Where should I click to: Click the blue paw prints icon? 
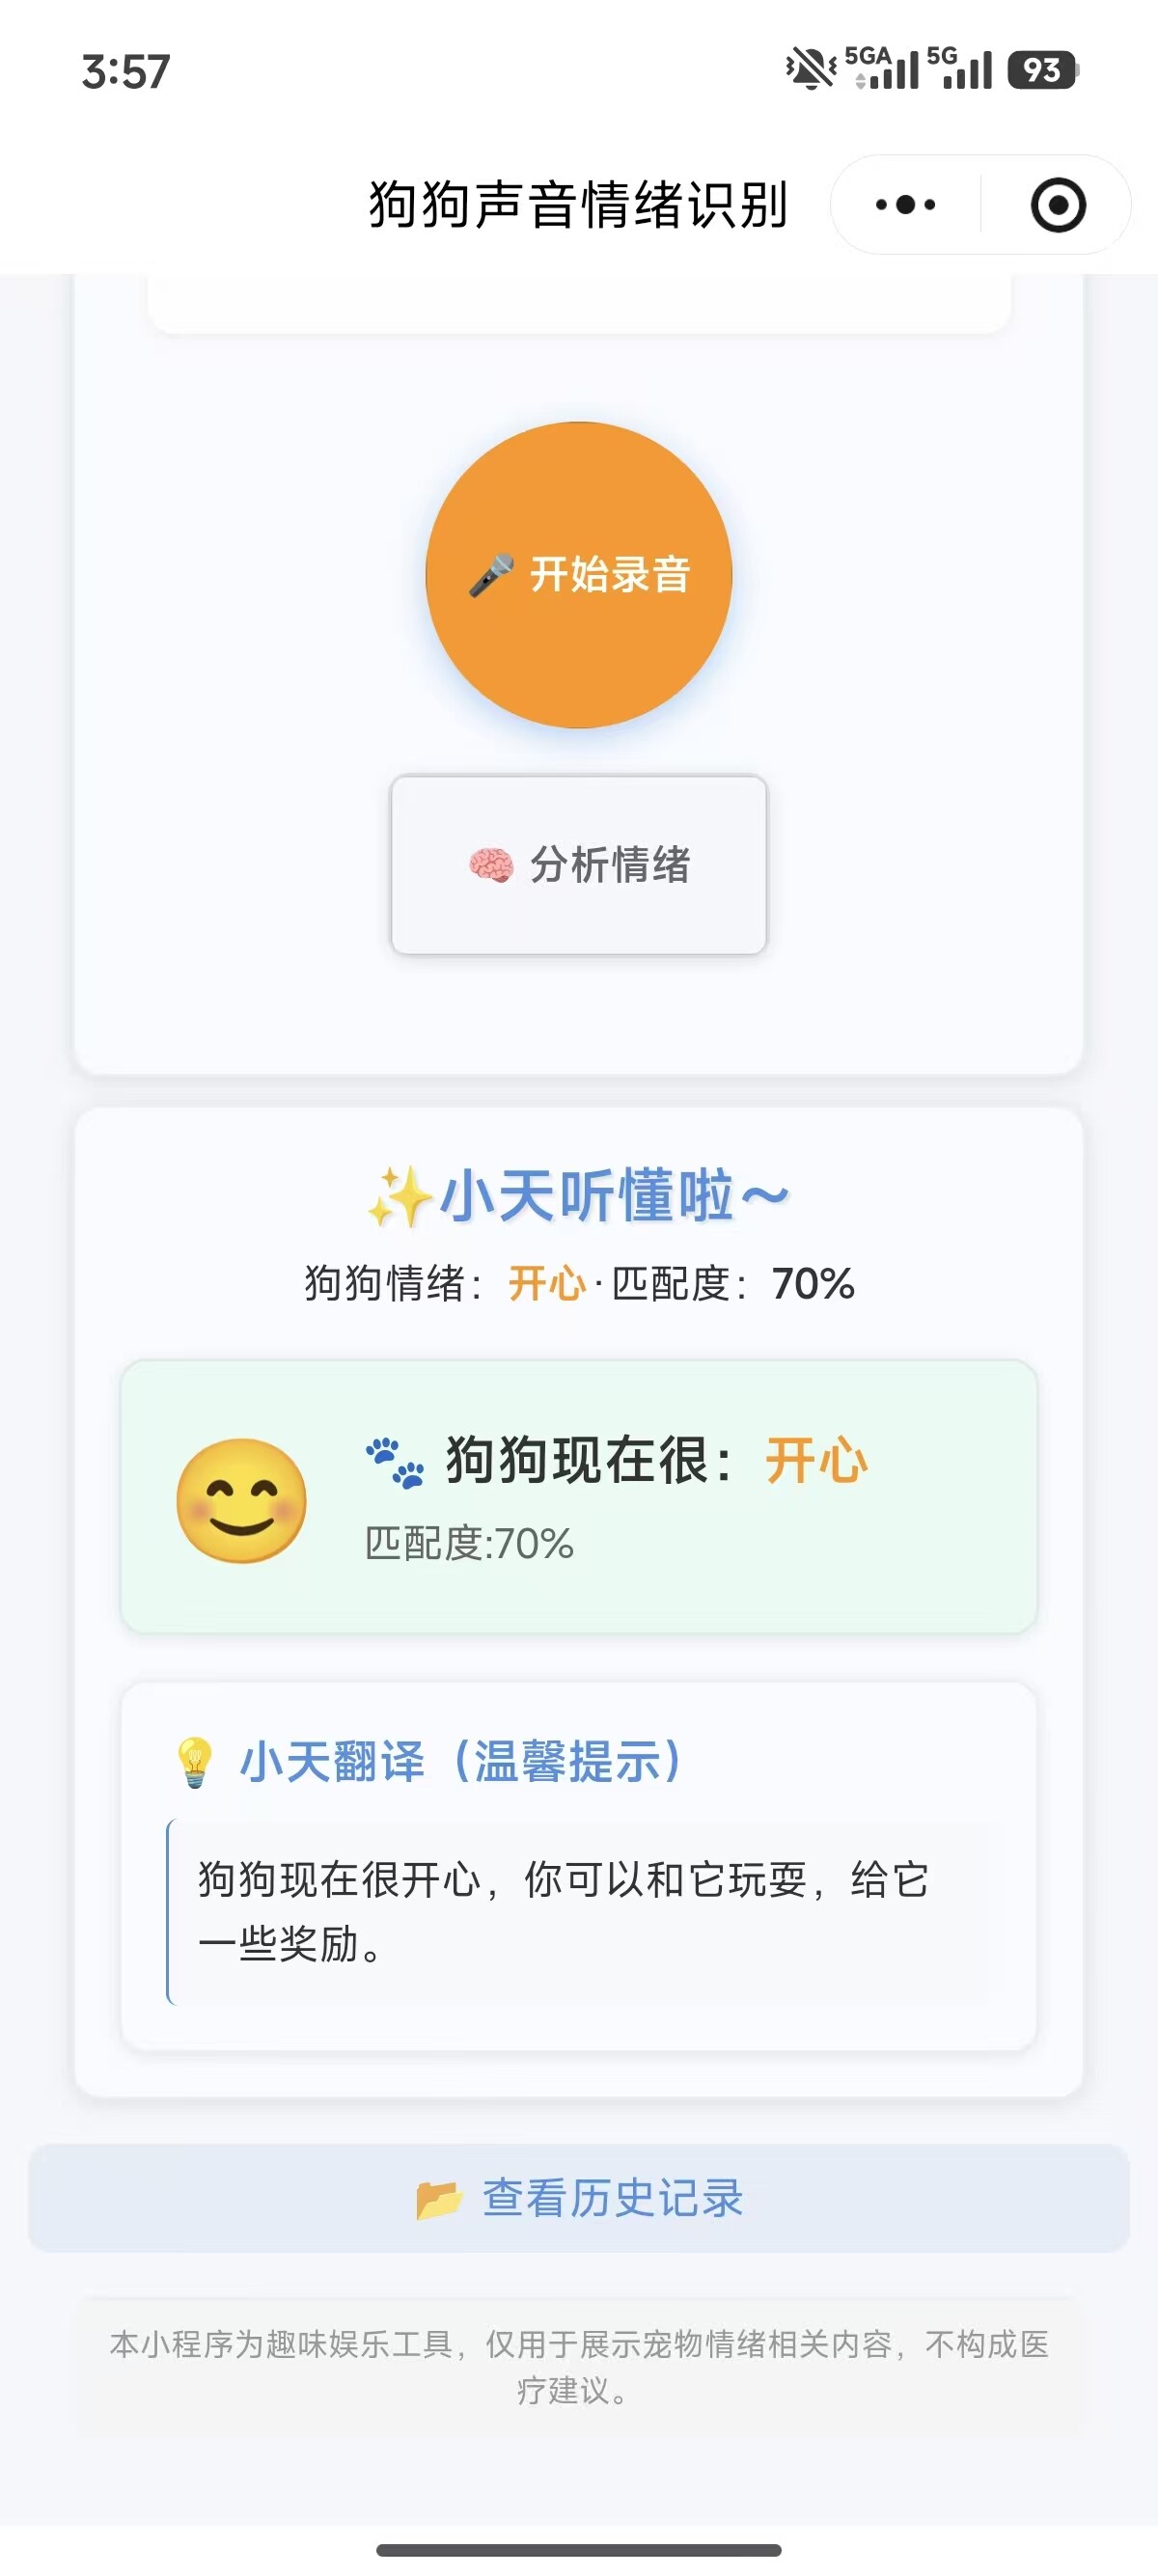pos(394,1462)
